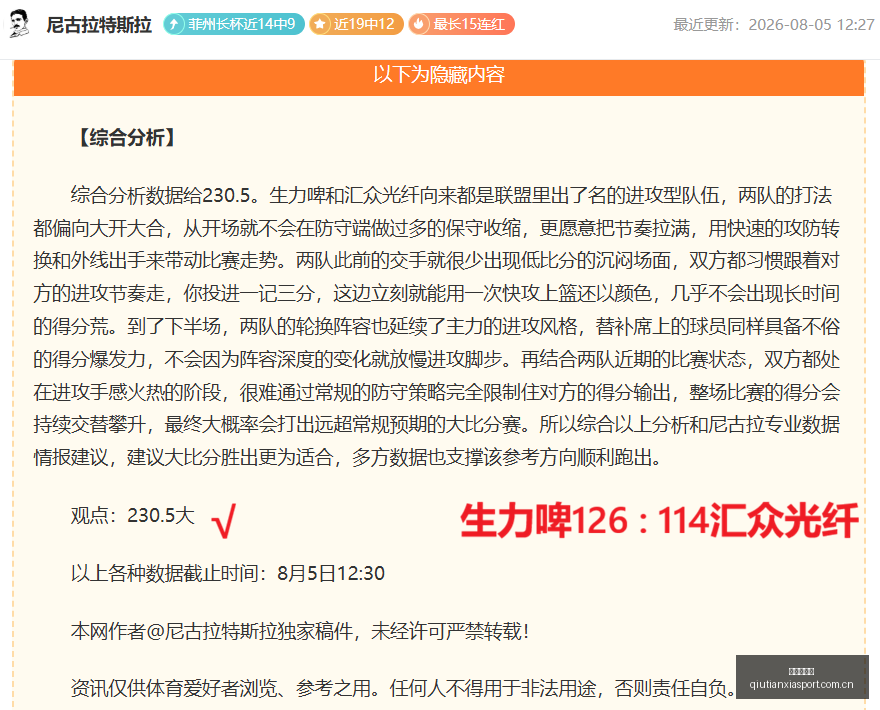Image resolution: width=880 pixels, height=710 pixels.
Task: Click the flame icon in red badge
Action: pyautogui.click(x=419, y=24)
